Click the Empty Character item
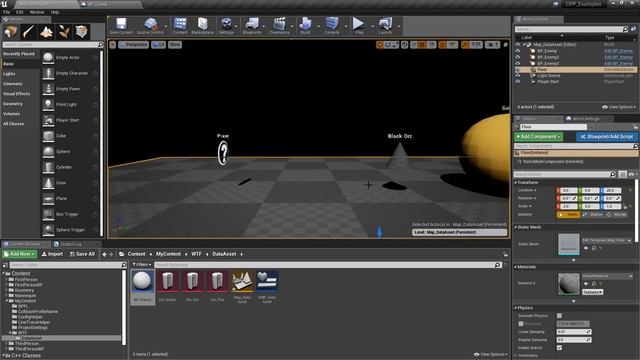The height and width of the screenshot is (360, 640). coord(70,73)
